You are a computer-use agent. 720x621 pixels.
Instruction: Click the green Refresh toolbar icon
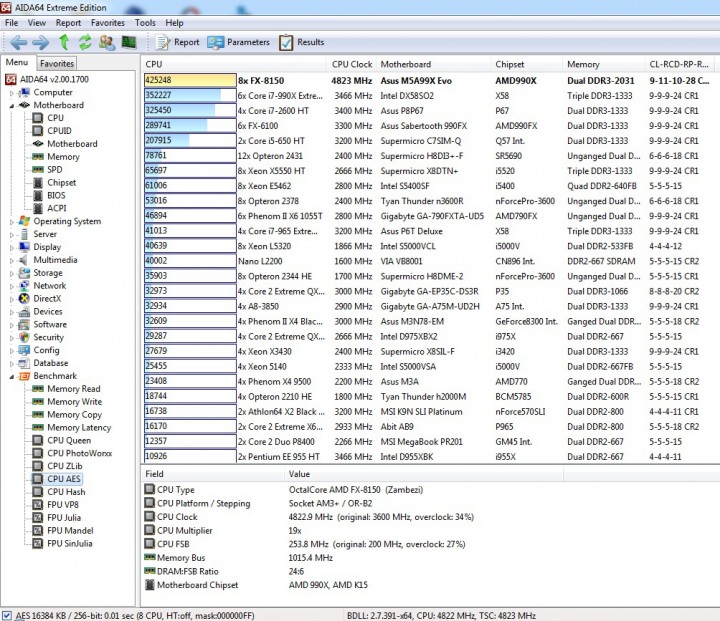pos(85,42)
